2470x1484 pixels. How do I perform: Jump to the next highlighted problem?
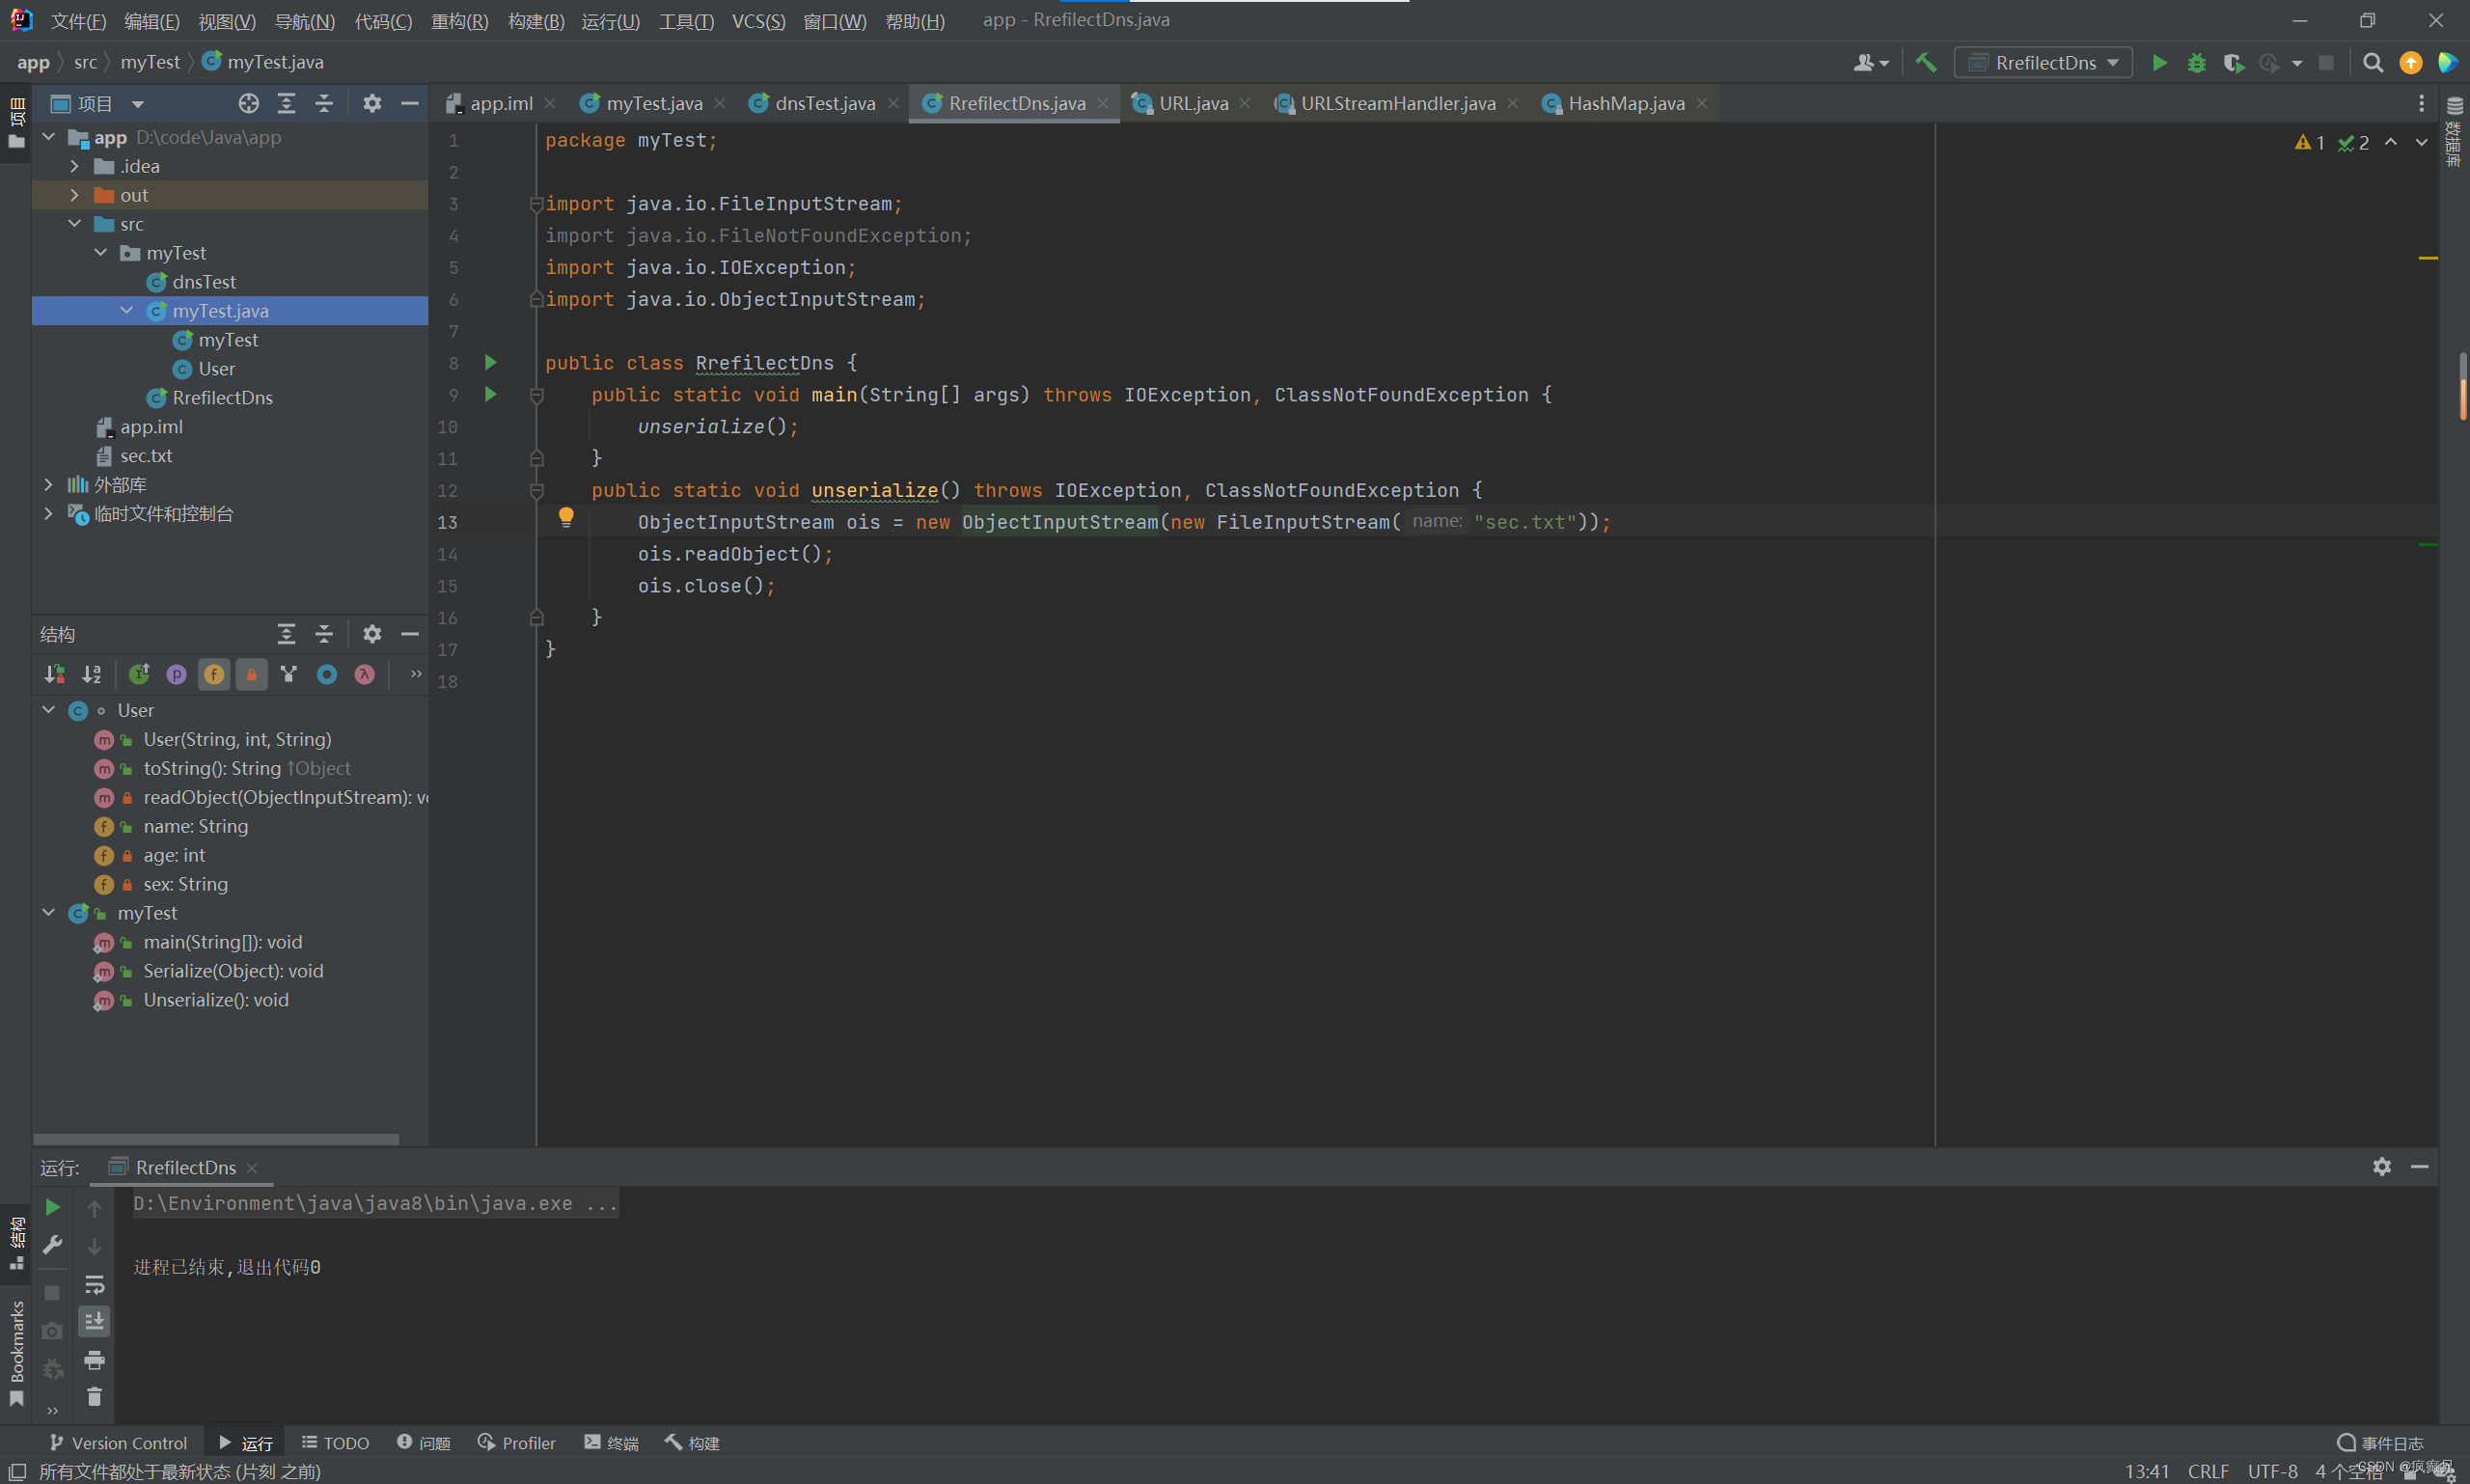[x=2421, y=143]
